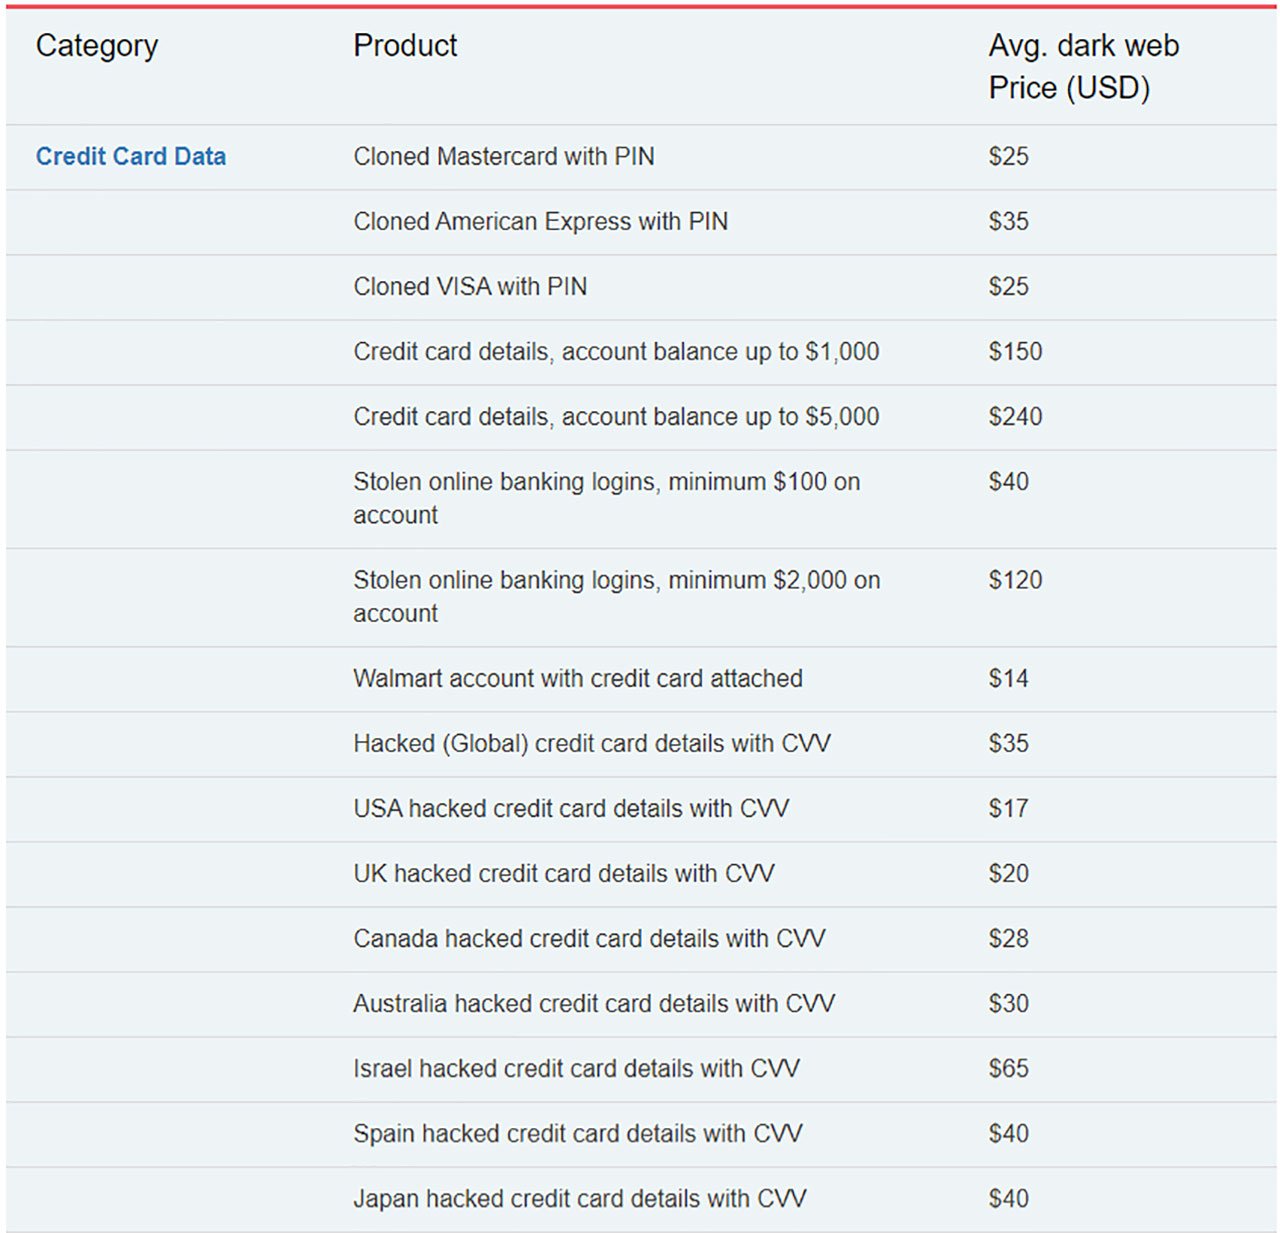Select credit card details up to $1,000 row
This screenshot has width=1280, height=1233.
[616, 352]
